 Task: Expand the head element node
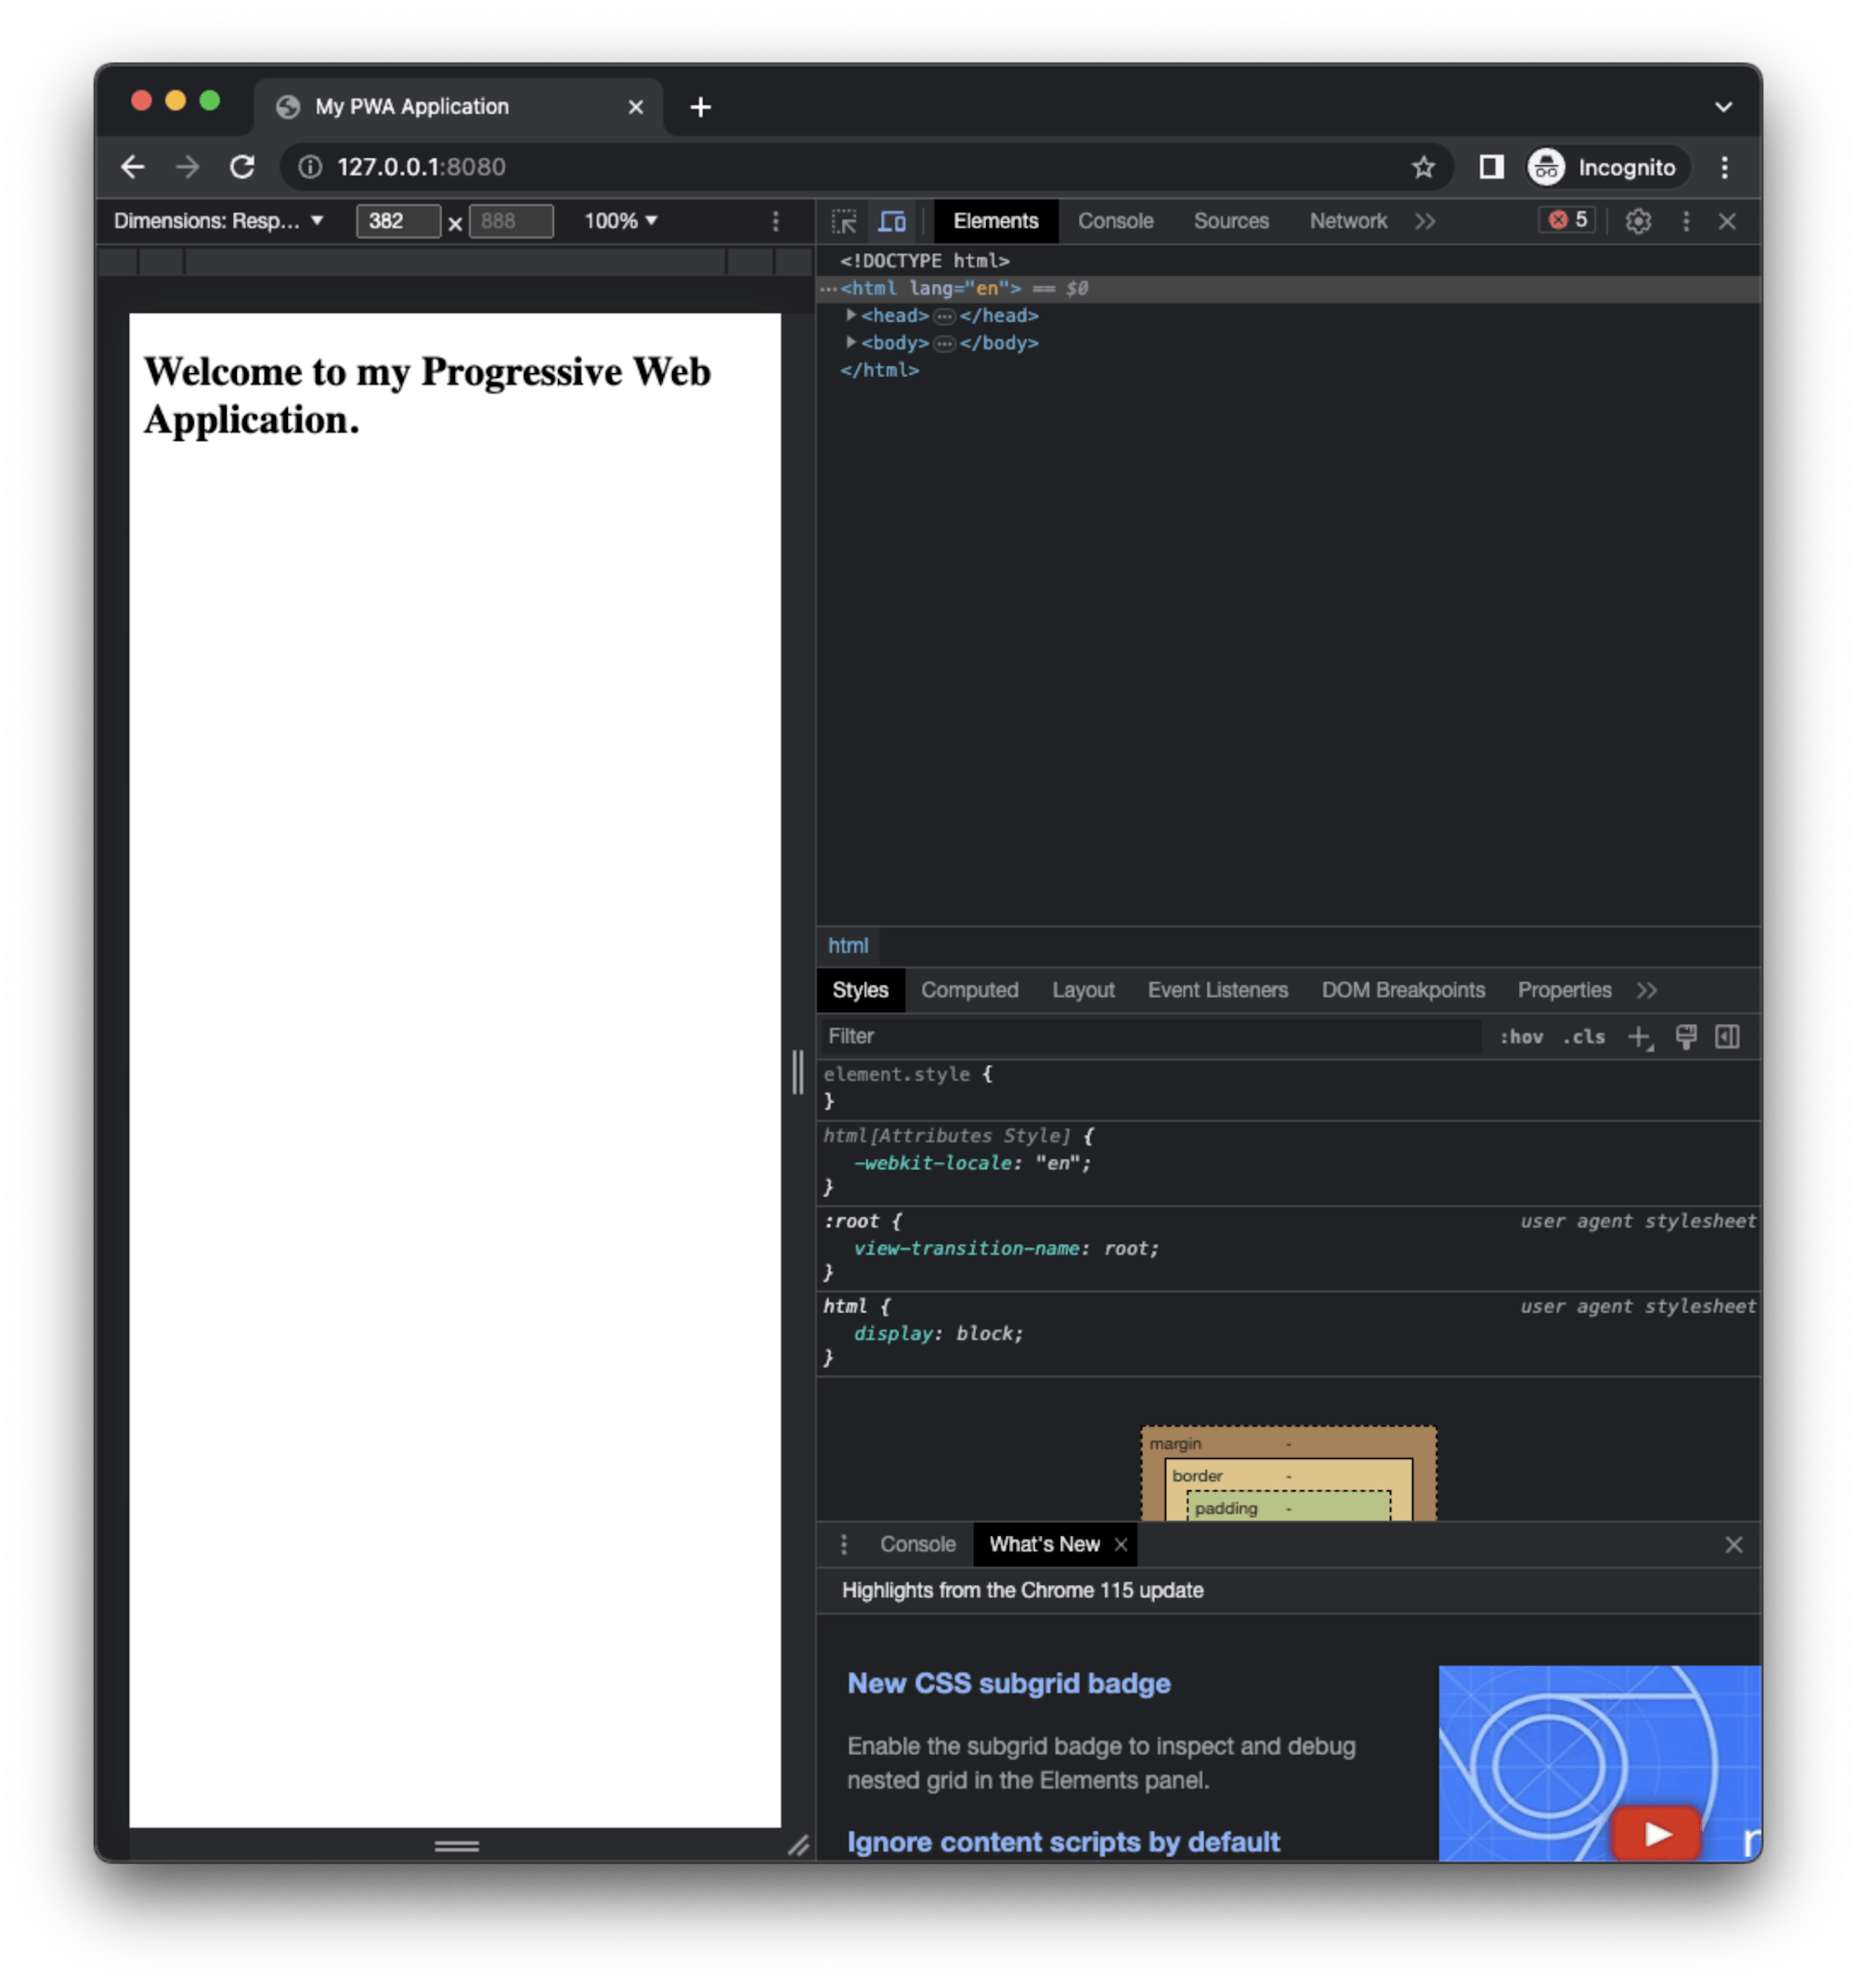click(x=851, y=315)
